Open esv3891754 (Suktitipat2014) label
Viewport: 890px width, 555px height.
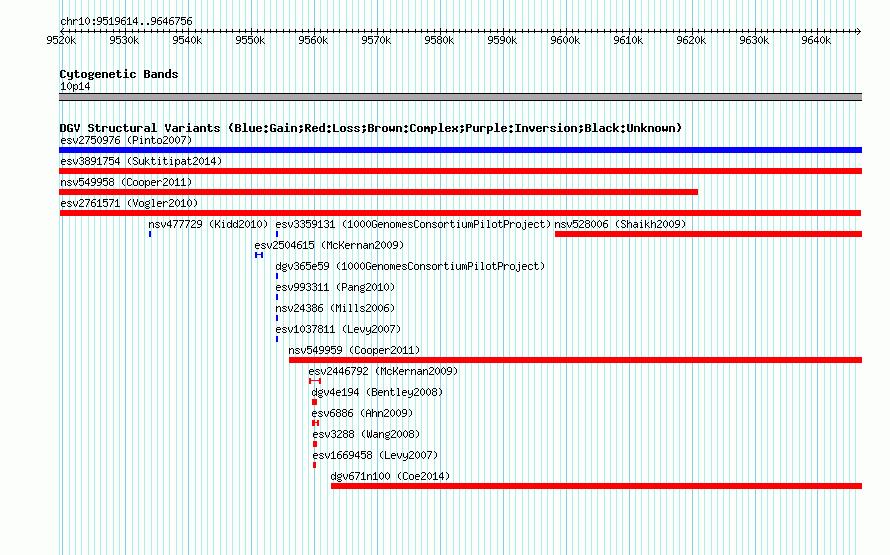(x=141, y=161)
